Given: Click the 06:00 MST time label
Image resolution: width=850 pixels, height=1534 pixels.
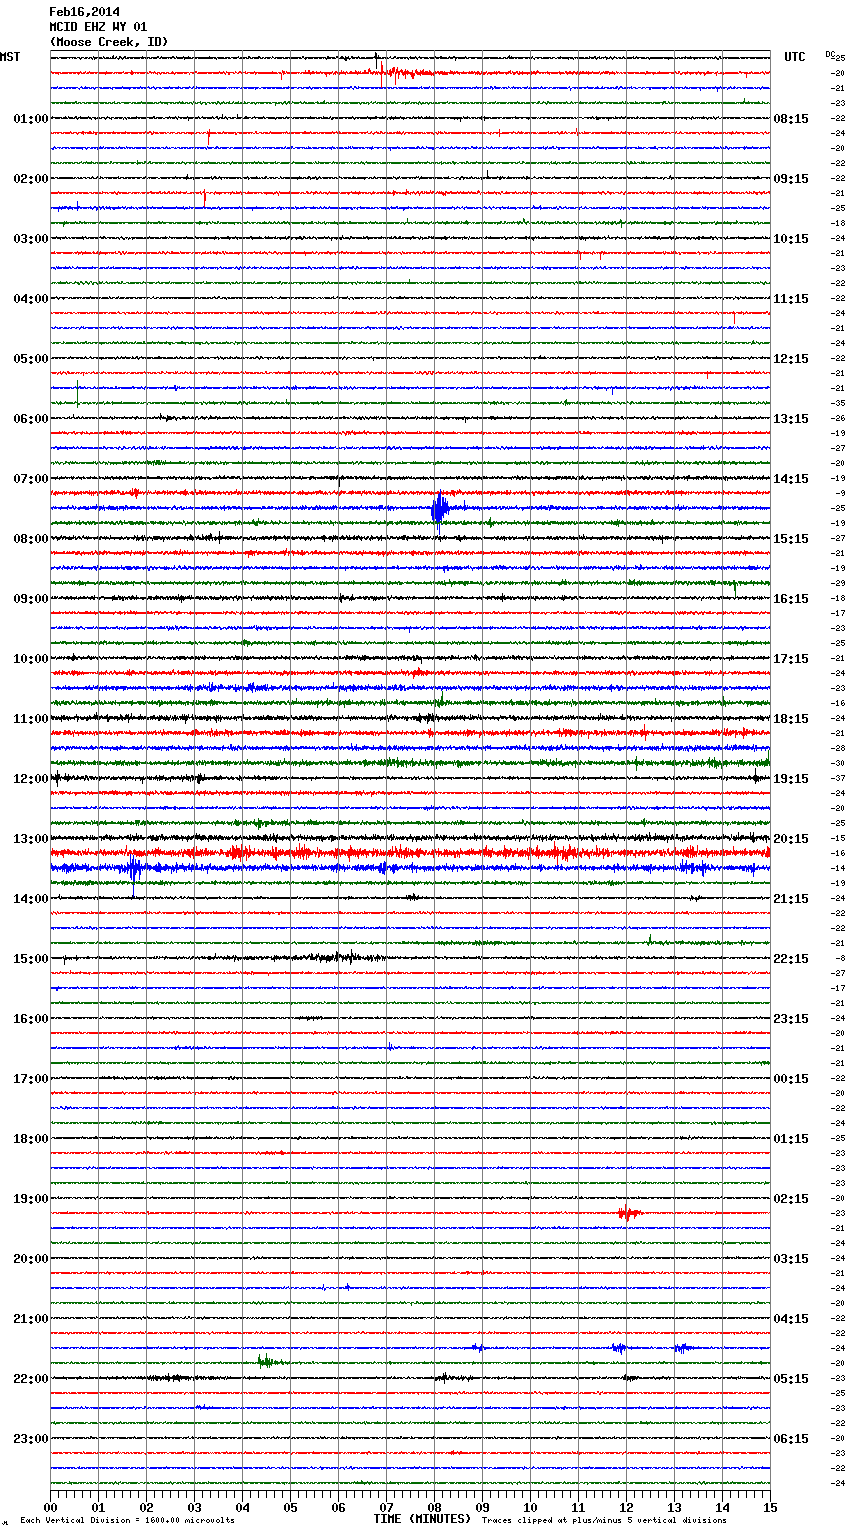Looking at the screenshot, I should (x=30, y=419).
